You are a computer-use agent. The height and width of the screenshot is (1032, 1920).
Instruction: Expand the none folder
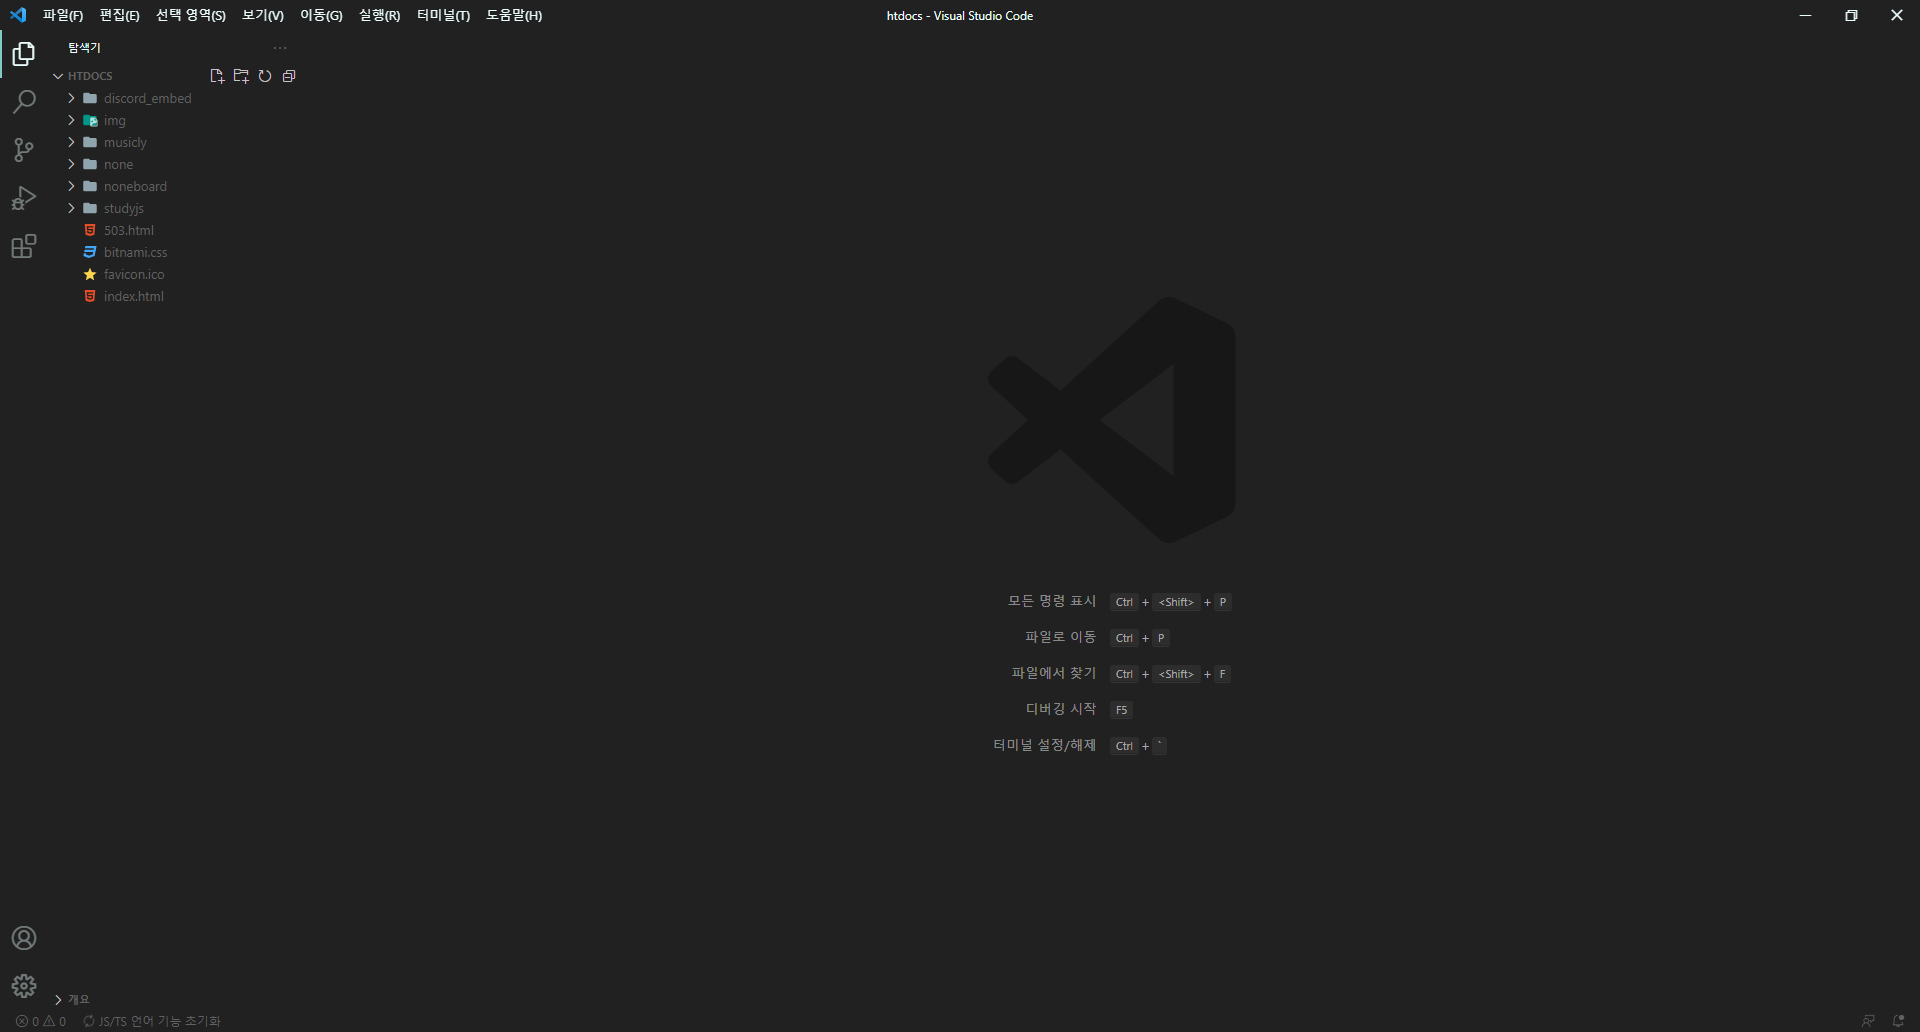tap(71, 164)
